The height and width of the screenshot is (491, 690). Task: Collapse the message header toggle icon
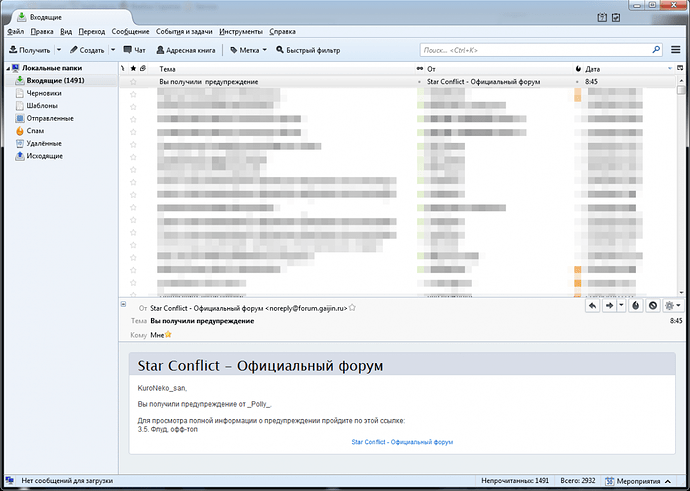pos(124,304)
